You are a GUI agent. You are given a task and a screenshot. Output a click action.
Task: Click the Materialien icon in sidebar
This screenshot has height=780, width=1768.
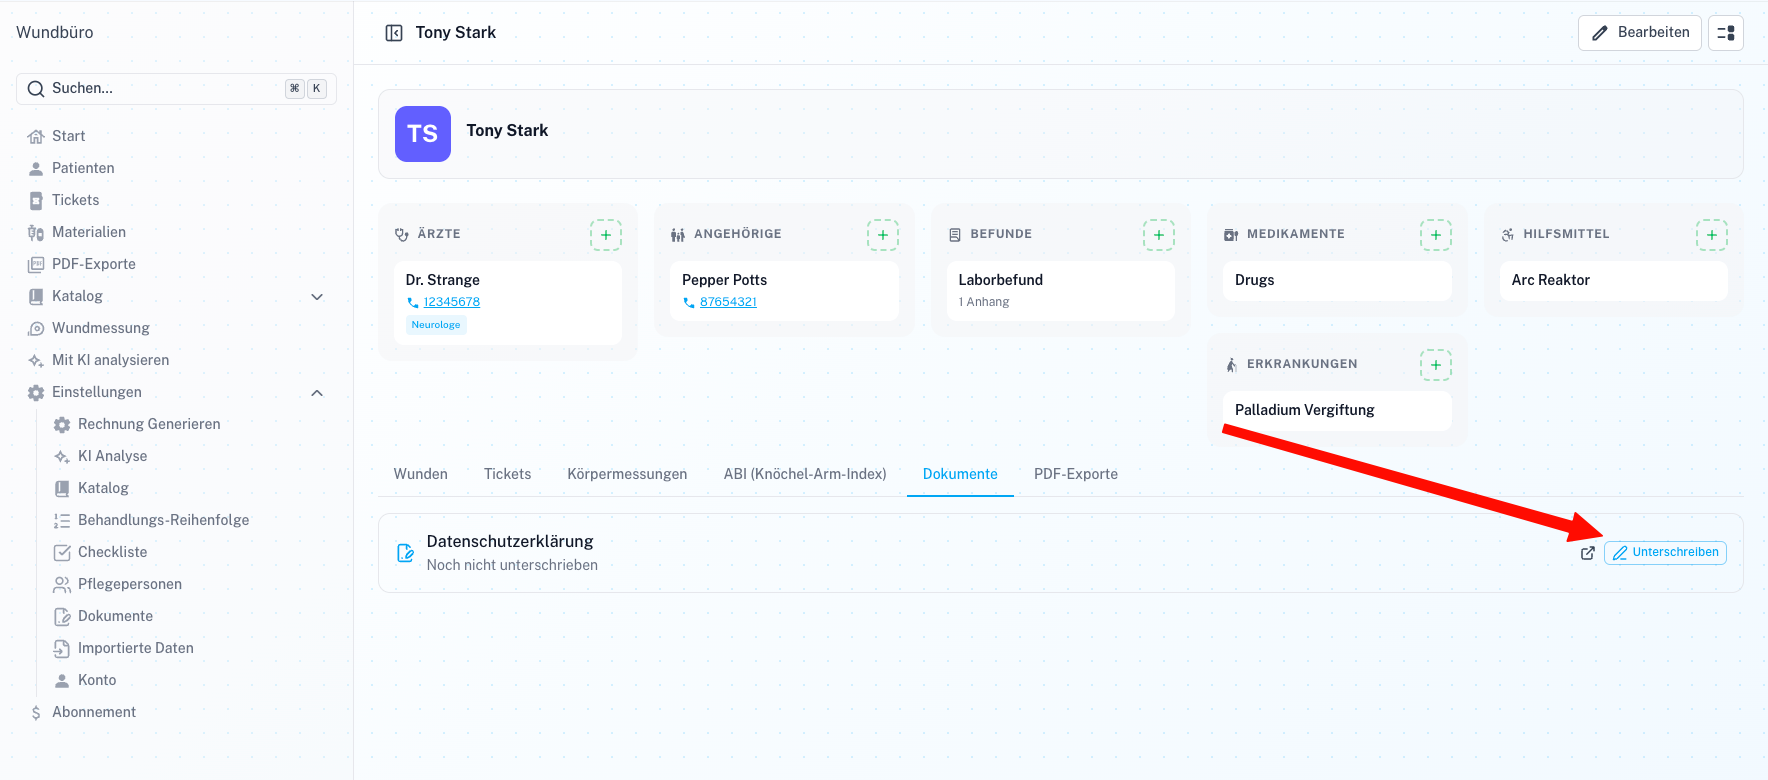[x=36, y=233]
